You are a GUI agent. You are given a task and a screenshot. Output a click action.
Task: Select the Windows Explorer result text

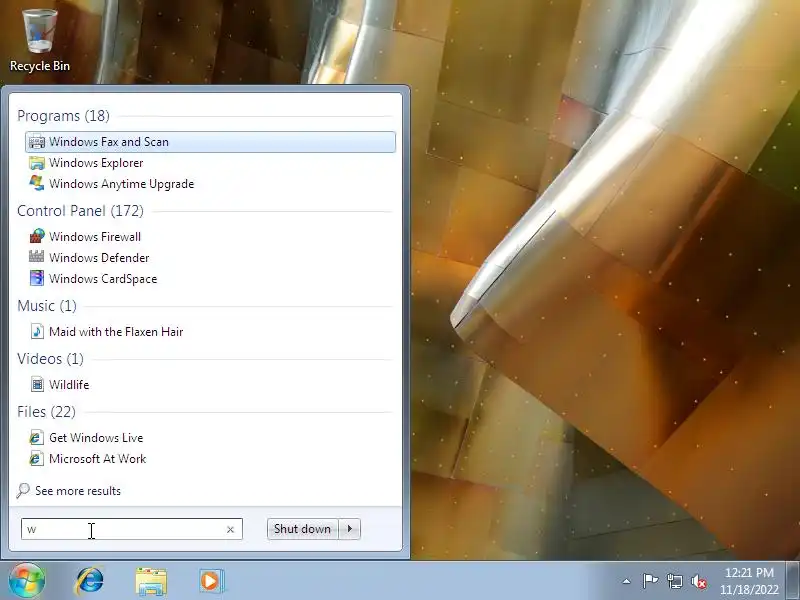click(96, 163)
